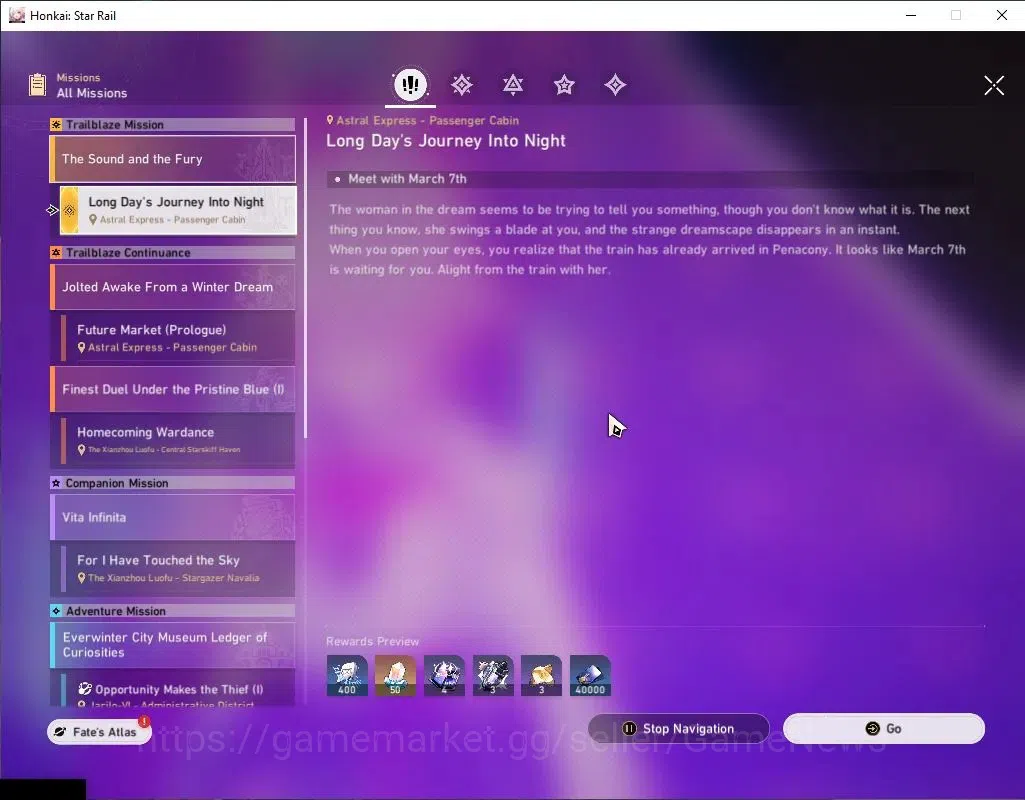
Task: View the 40000 credits reward icon
Action: click(x=590, y=675)
